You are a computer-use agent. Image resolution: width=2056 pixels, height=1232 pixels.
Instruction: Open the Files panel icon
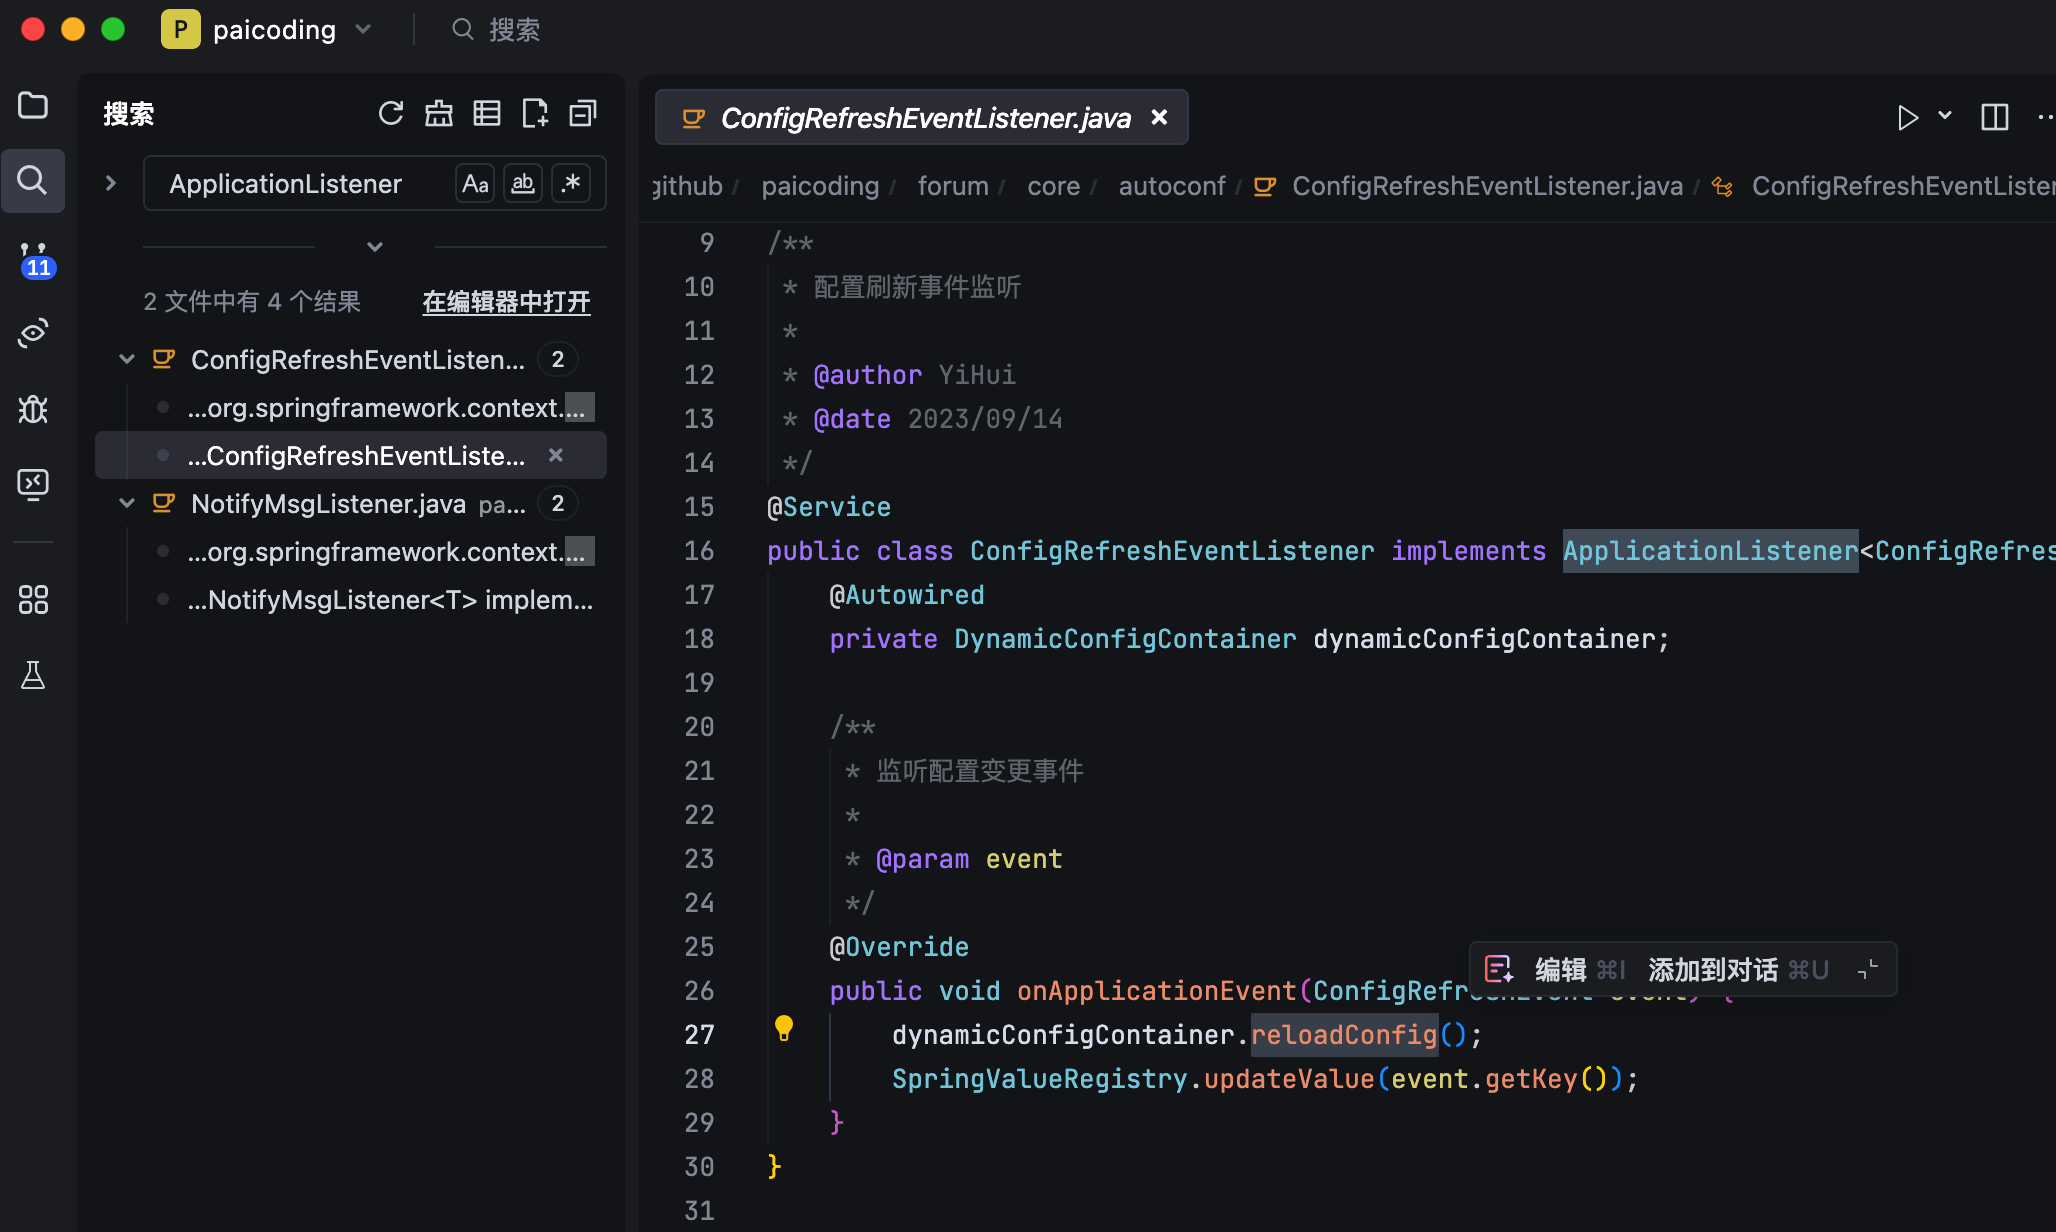coord(33,105)
